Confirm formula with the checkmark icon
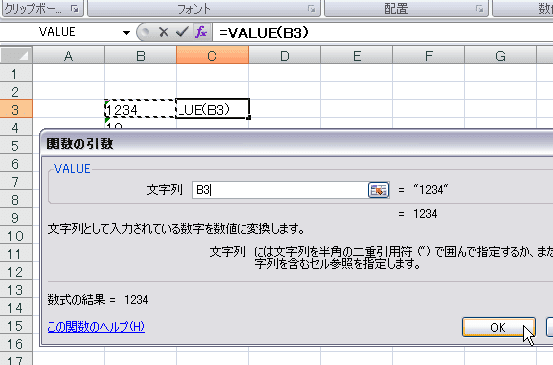 tap(182, 32)
